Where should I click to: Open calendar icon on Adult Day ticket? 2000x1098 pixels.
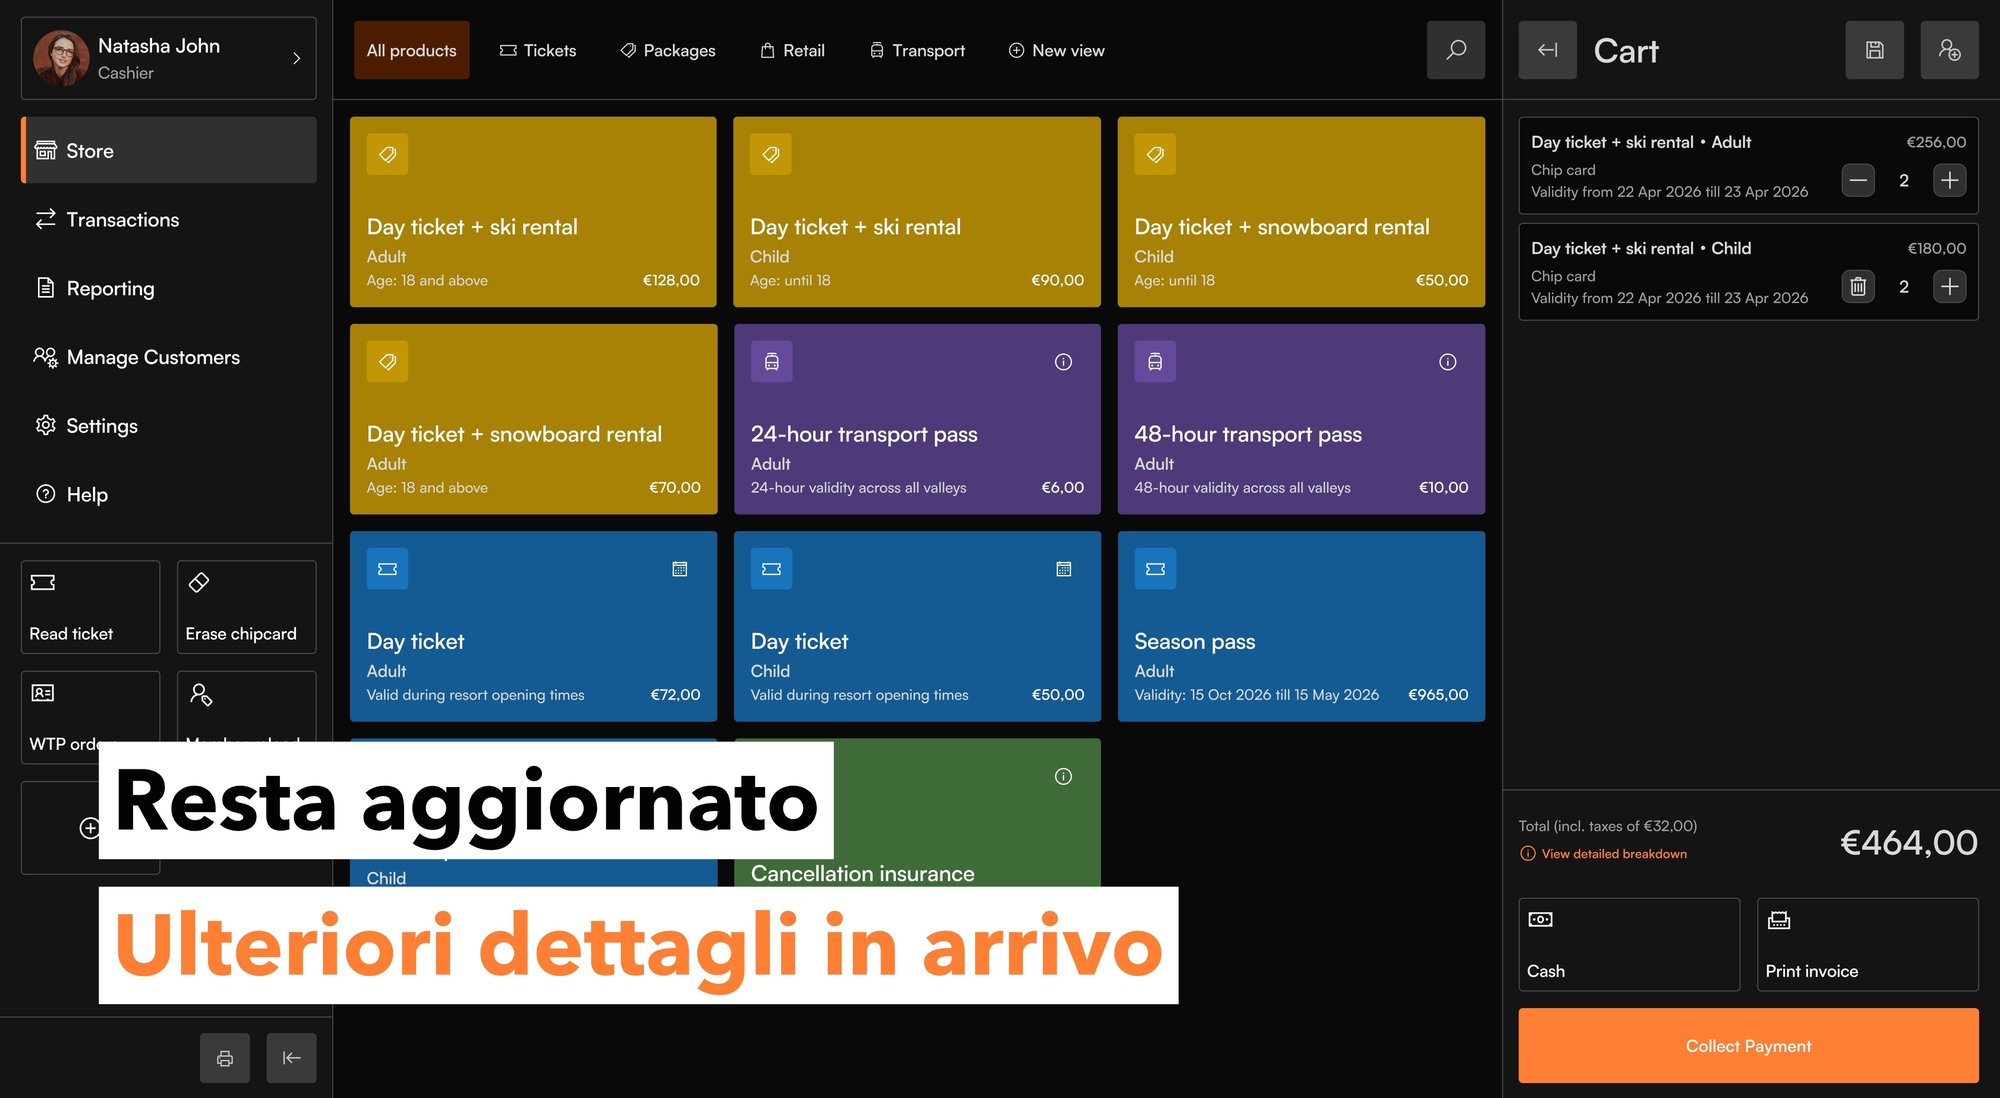(x=679, y=569)
